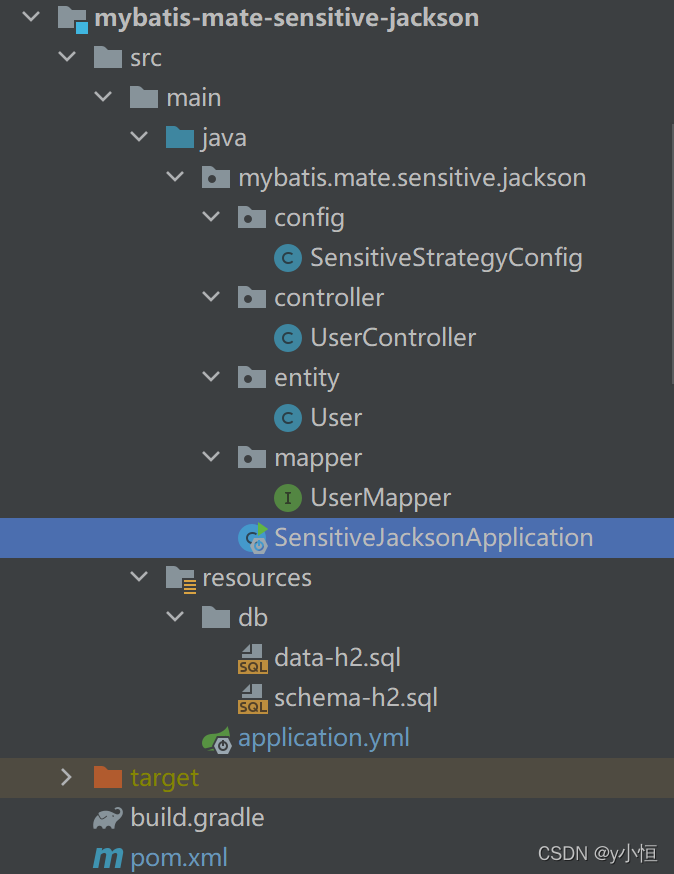This screenshot has height=874, width=674.
Task: Click the UserMapper interface icon
Action: (x=288, y=498)
